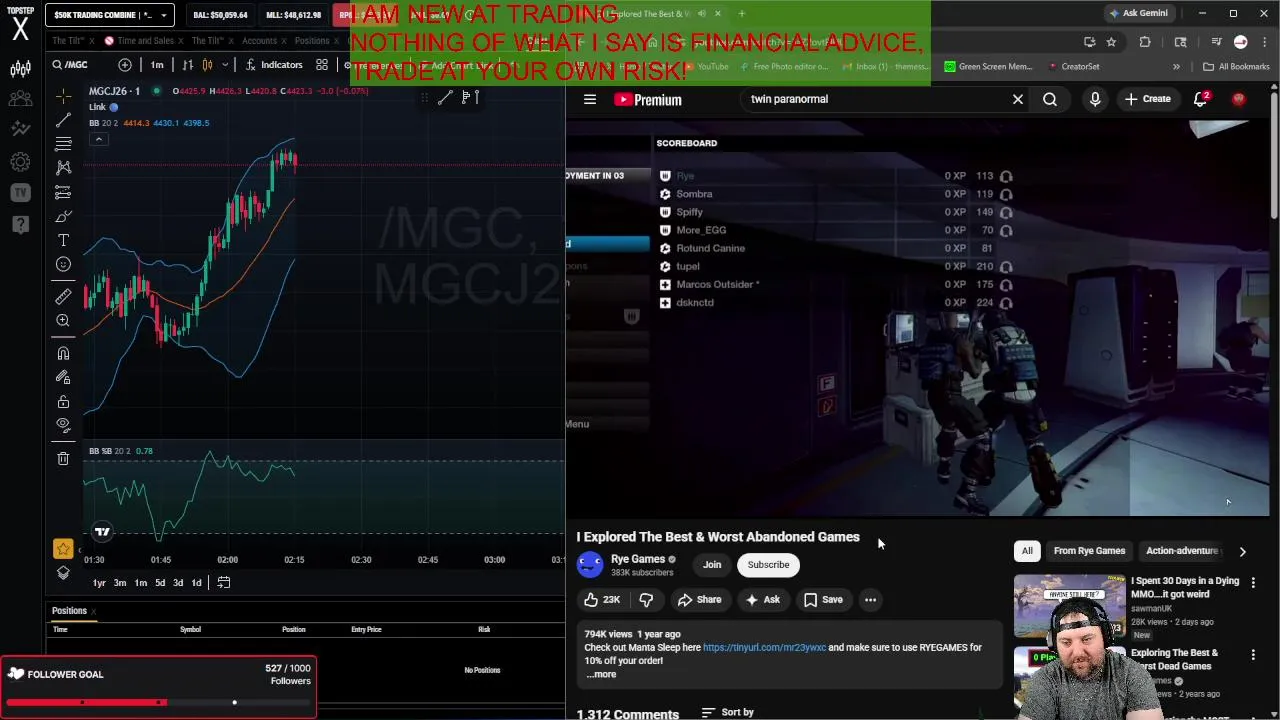Select the chart zoom-in tool
Viewport: 1280px width, 720px height.
63,320
